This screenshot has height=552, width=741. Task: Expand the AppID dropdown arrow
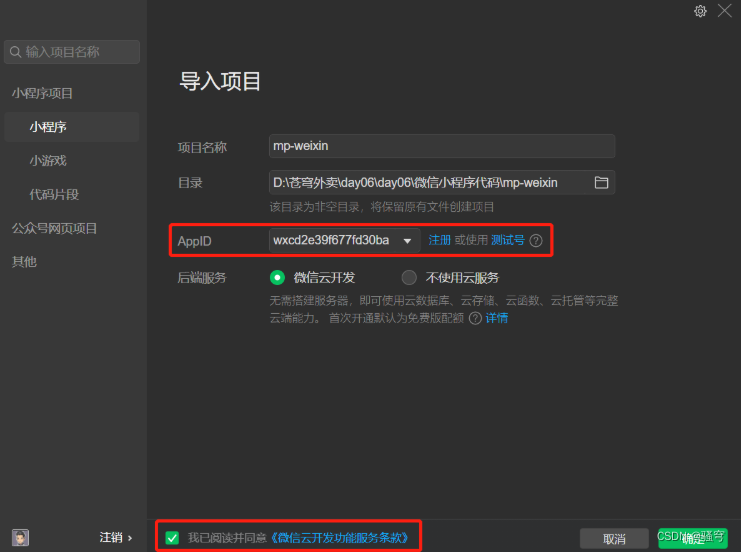[407, 241]
